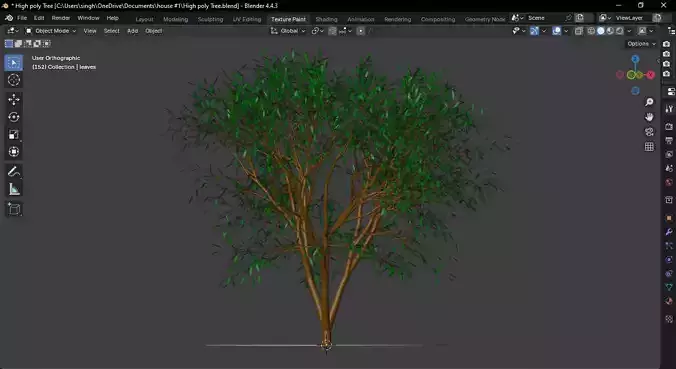The height and width of the screenshot is (369, 676).
Task: Open the pivot point dropdown
Action: [317, 31]
